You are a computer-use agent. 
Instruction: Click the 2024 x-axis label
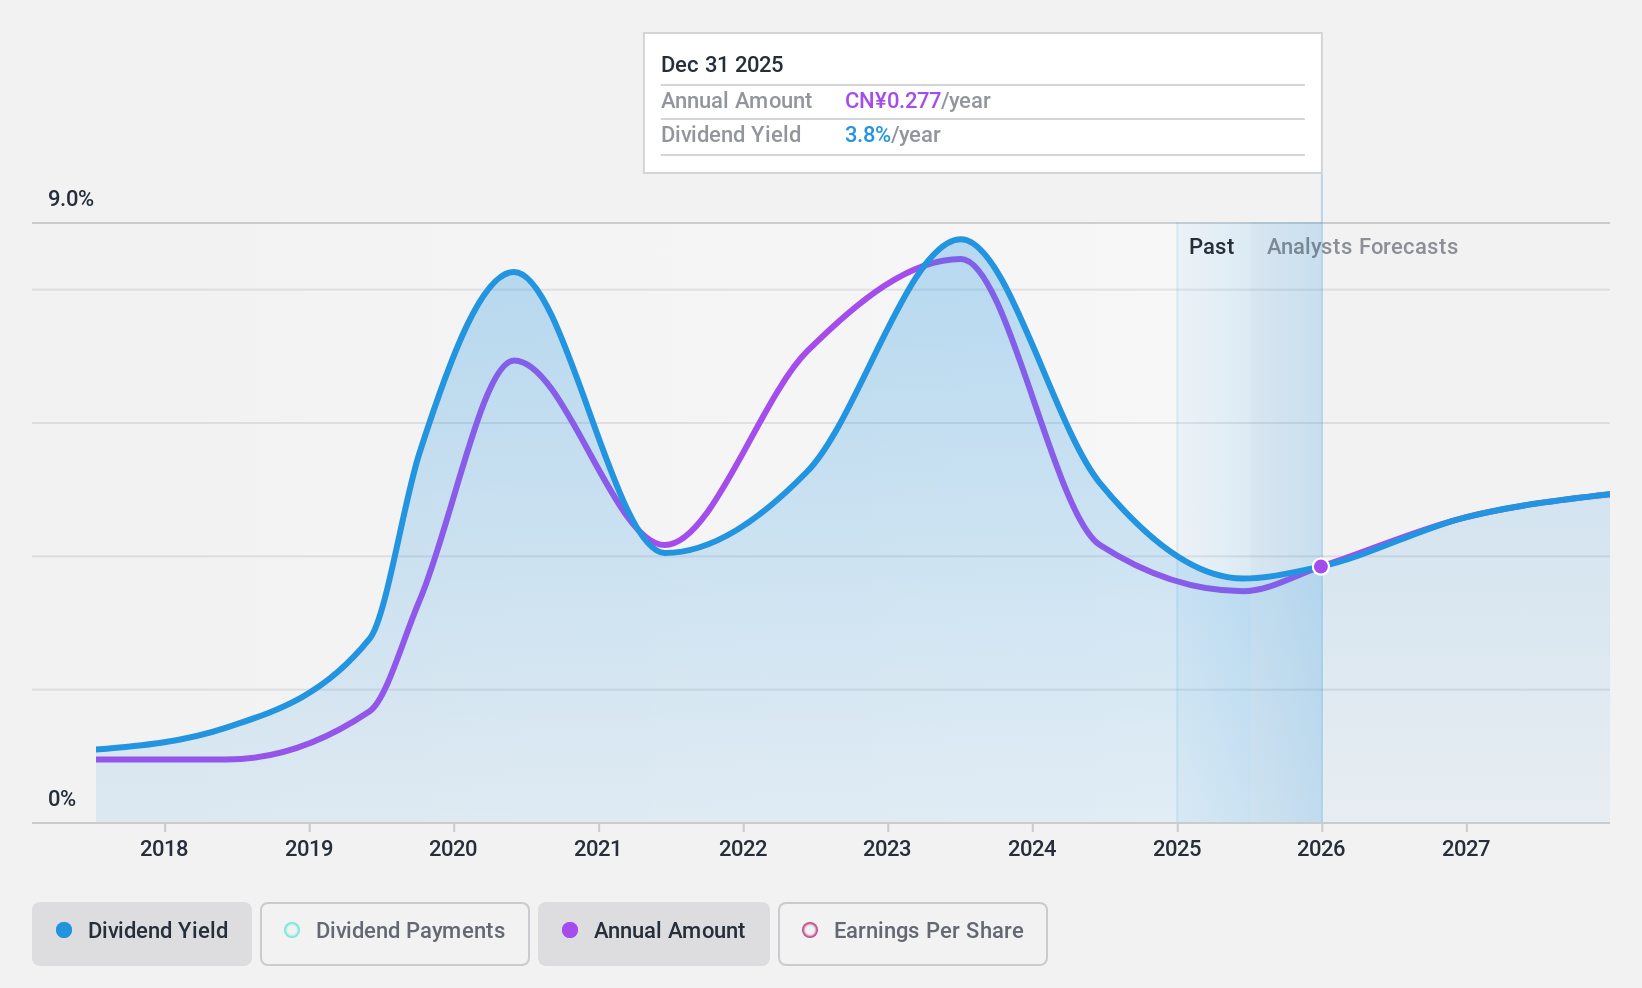1032,849
